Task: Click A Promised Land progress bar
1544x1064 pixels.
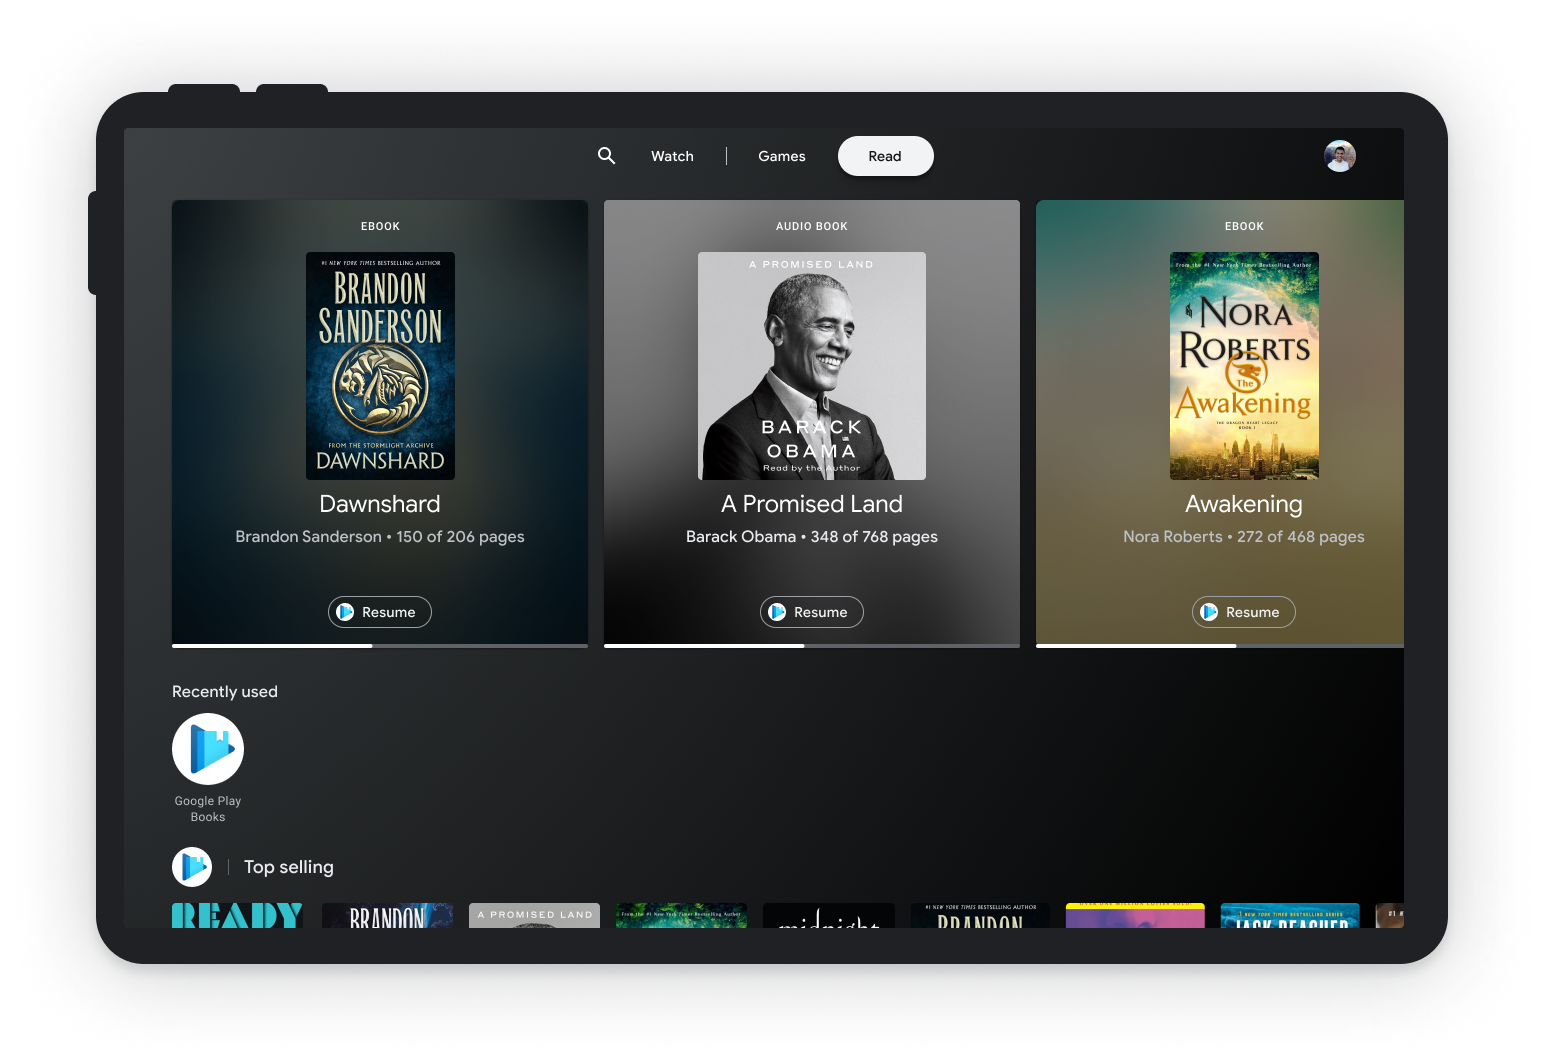Action: click(x=812, y=645)
